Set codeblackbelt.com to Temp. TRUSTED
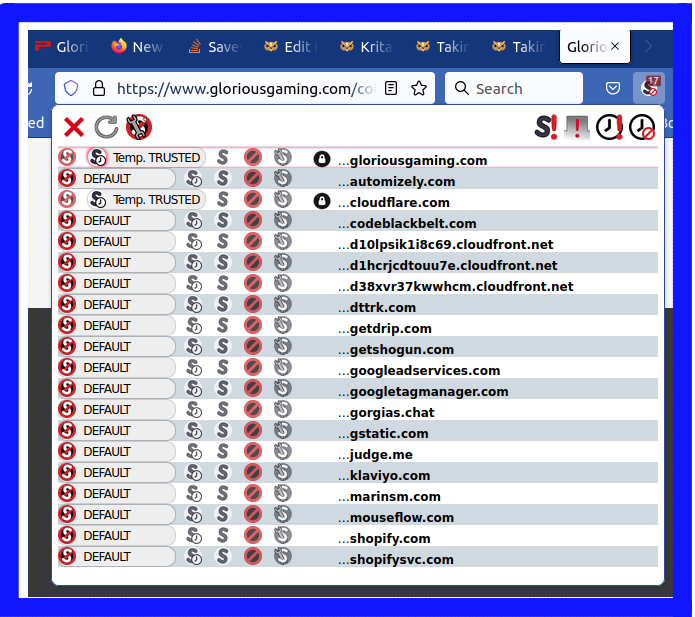The width and height of the screenshot is (695, 617). point(194,221)
